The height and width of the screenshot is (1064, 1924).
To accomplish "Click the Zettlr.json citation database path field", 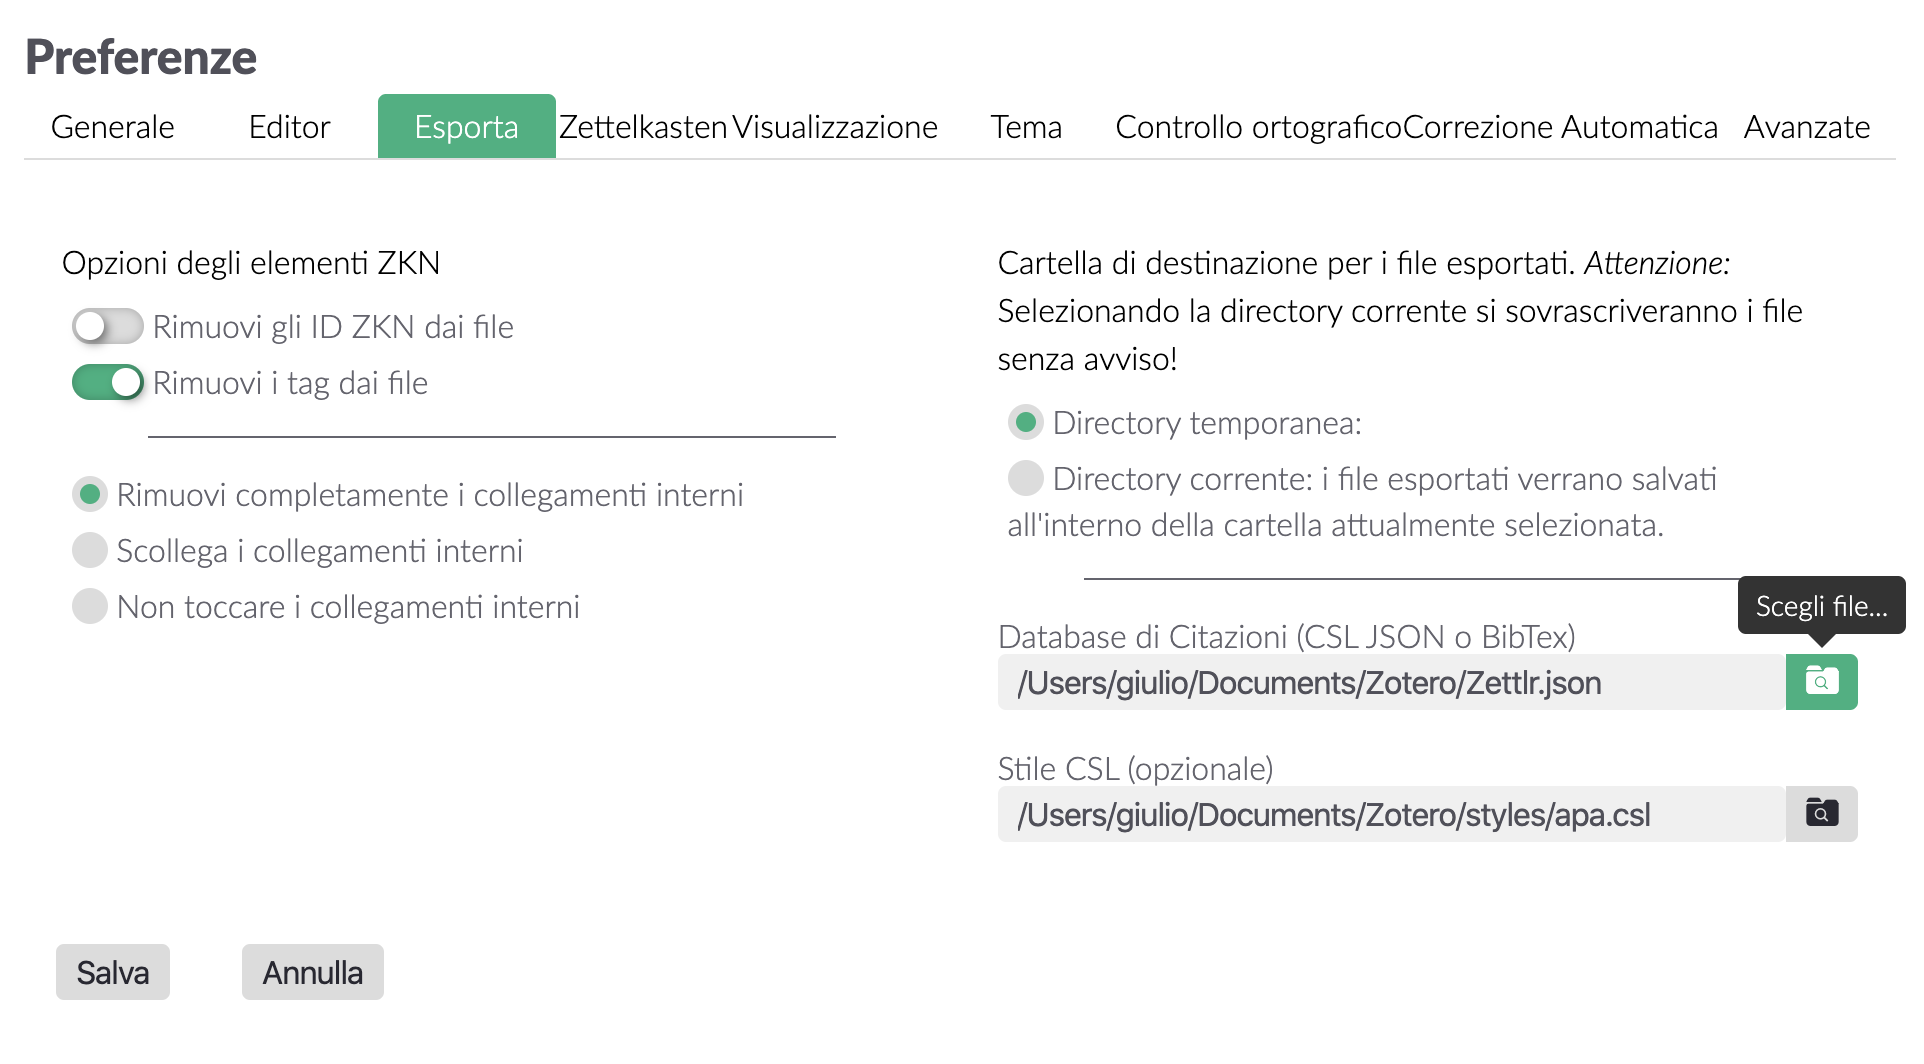I will pos(1390,682).
